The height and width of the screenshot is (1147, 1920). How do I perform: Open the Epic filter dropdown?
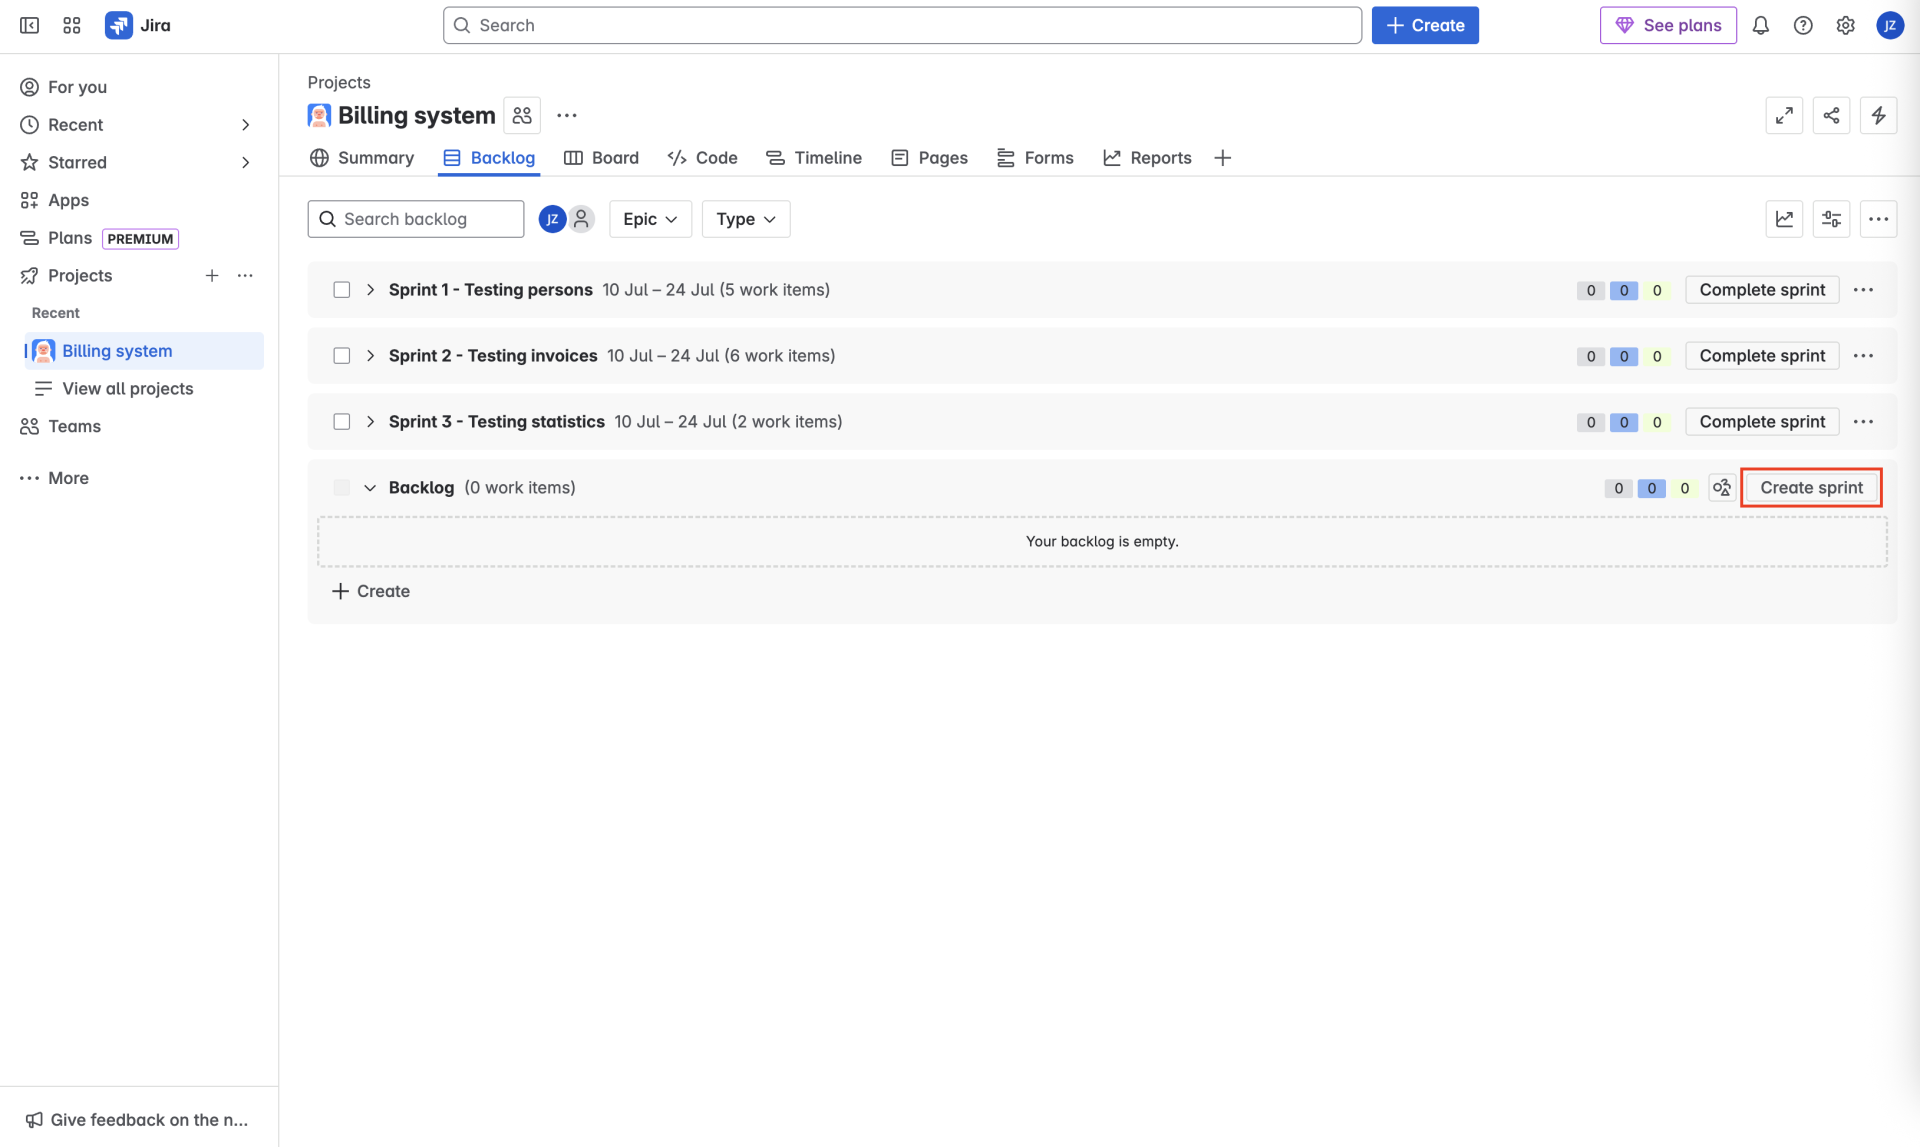coord(650,219)
